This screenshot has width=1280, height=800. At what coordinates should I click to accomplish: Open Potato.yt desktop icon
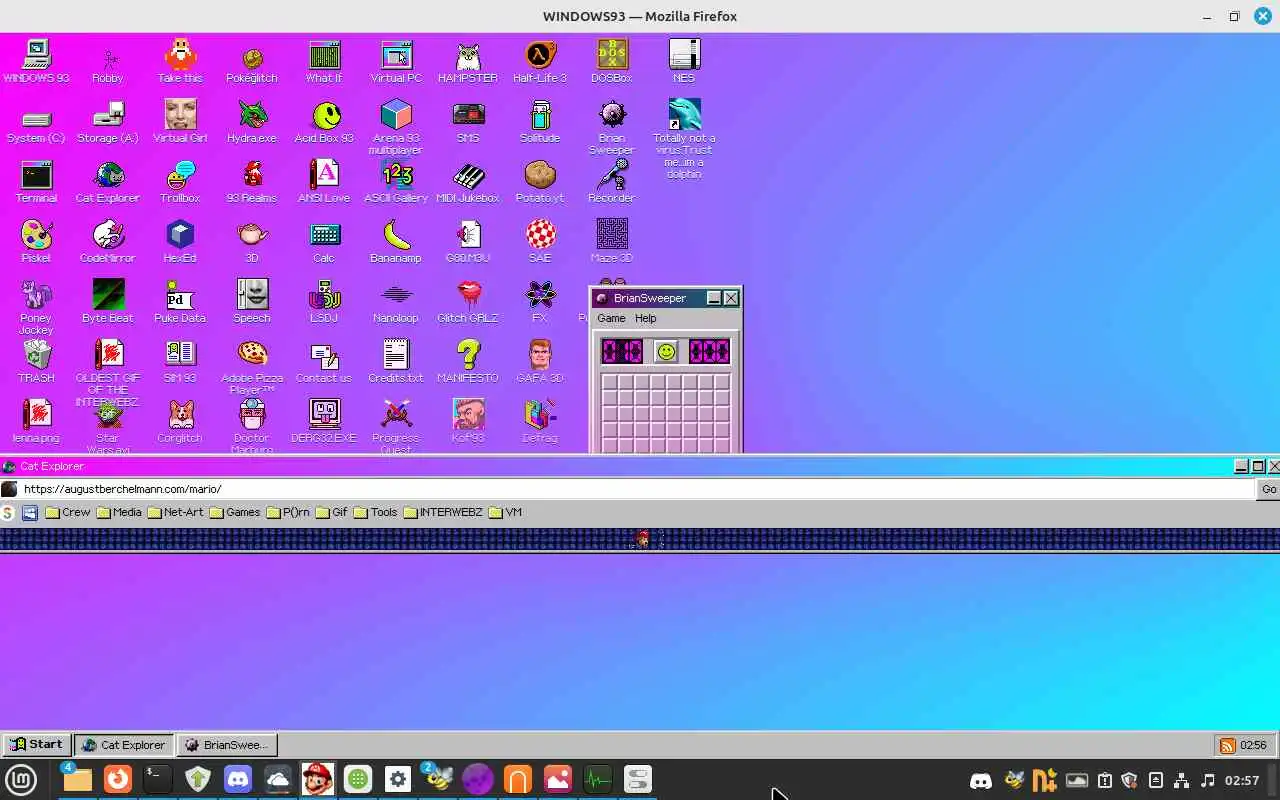tap(540, 181)
